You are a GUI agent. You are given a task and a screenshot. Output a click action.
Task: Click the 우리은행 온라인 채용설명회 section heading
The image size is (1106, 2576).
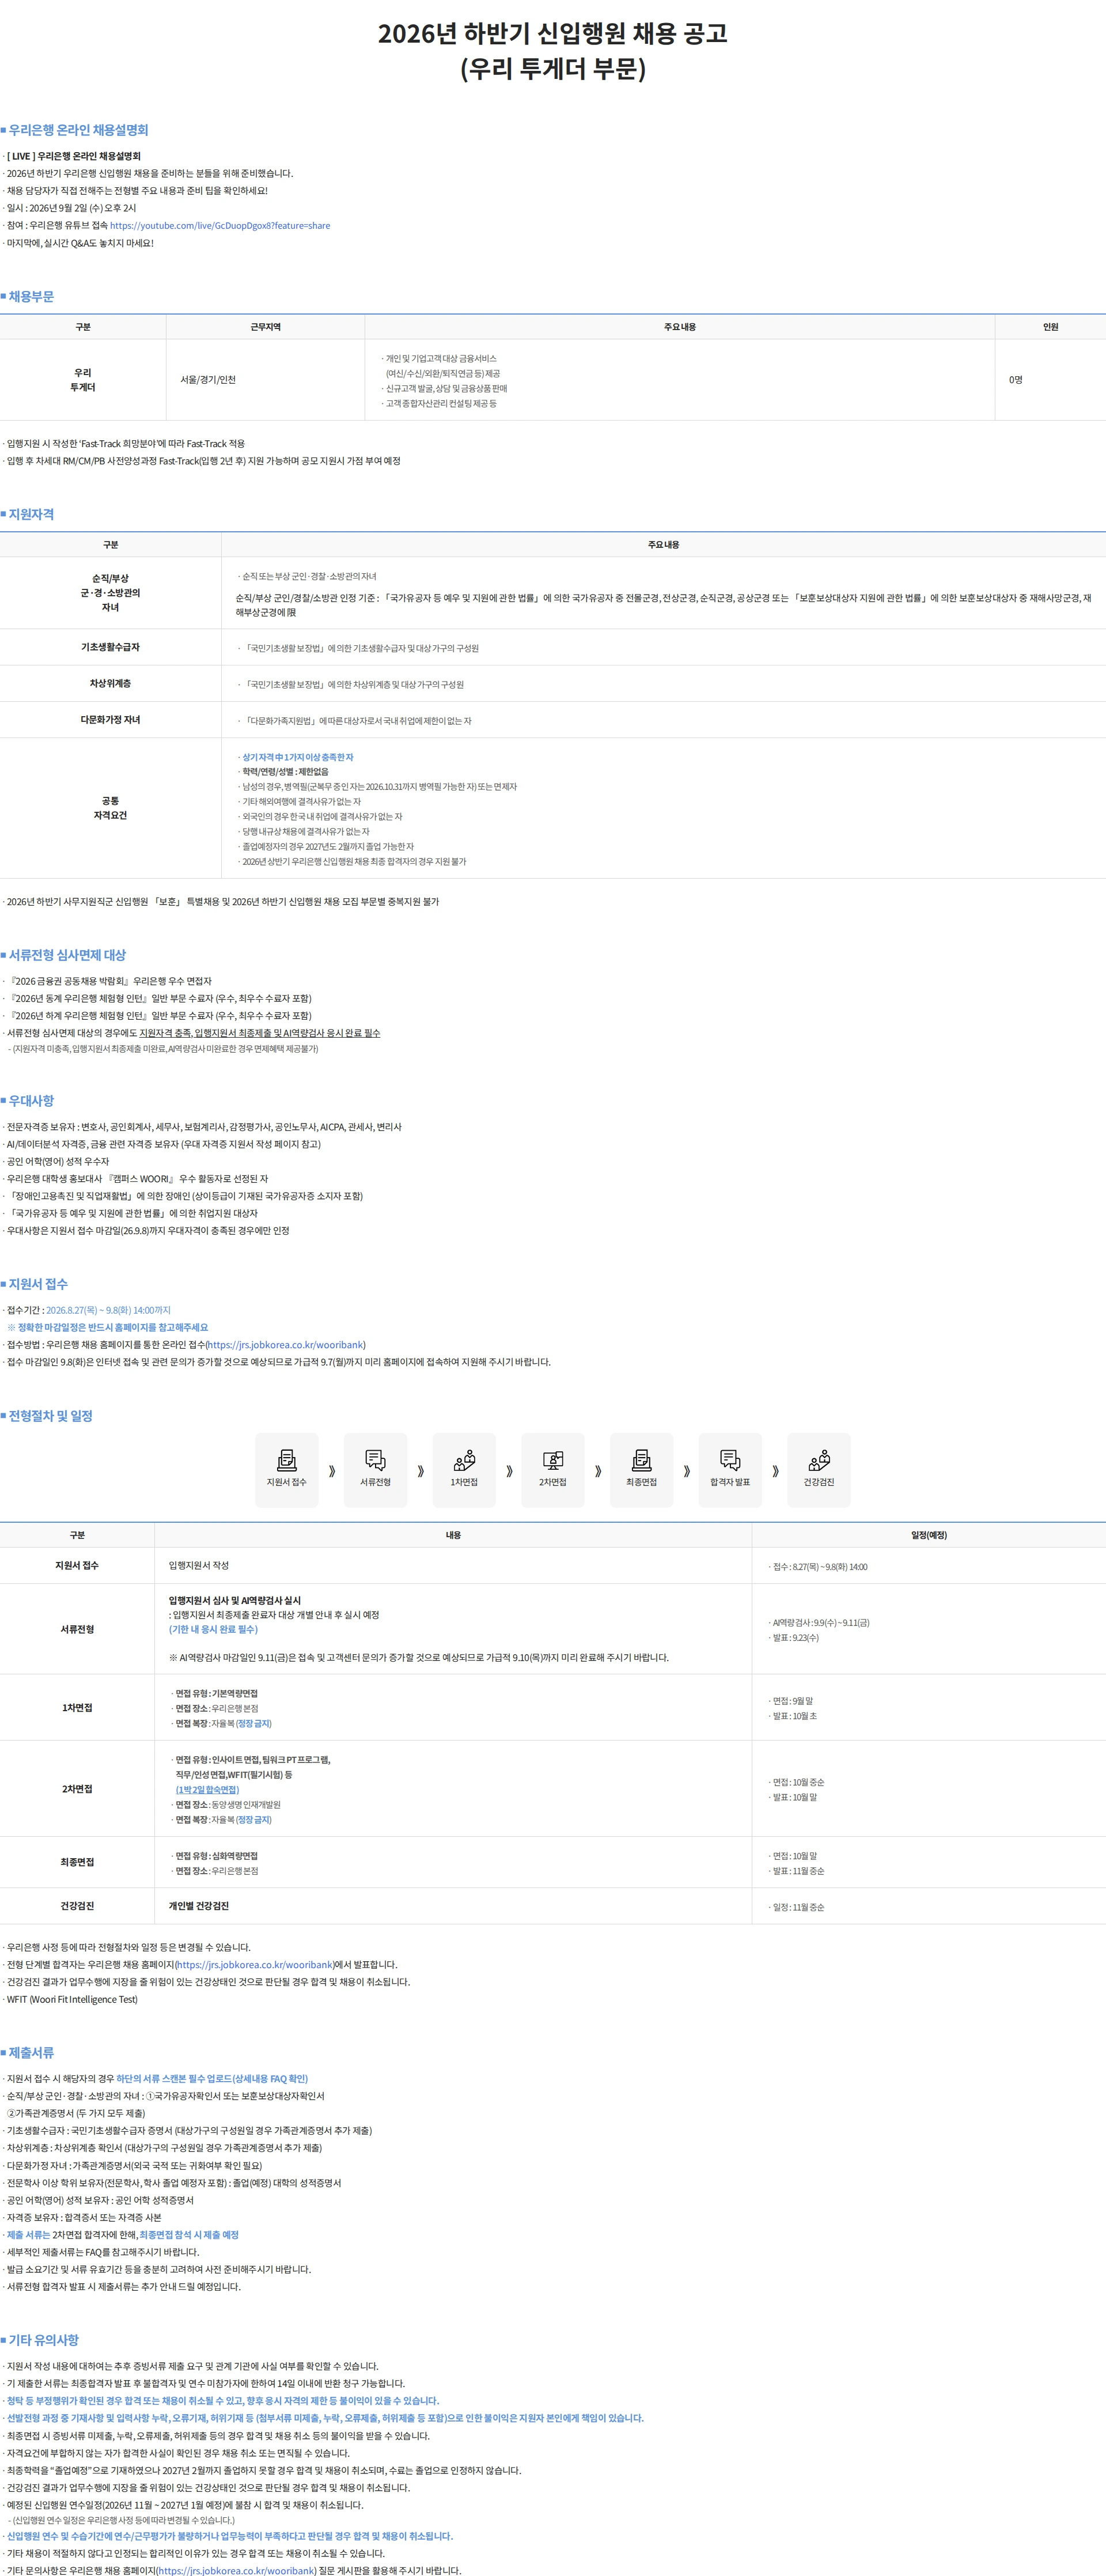point(78,130)
